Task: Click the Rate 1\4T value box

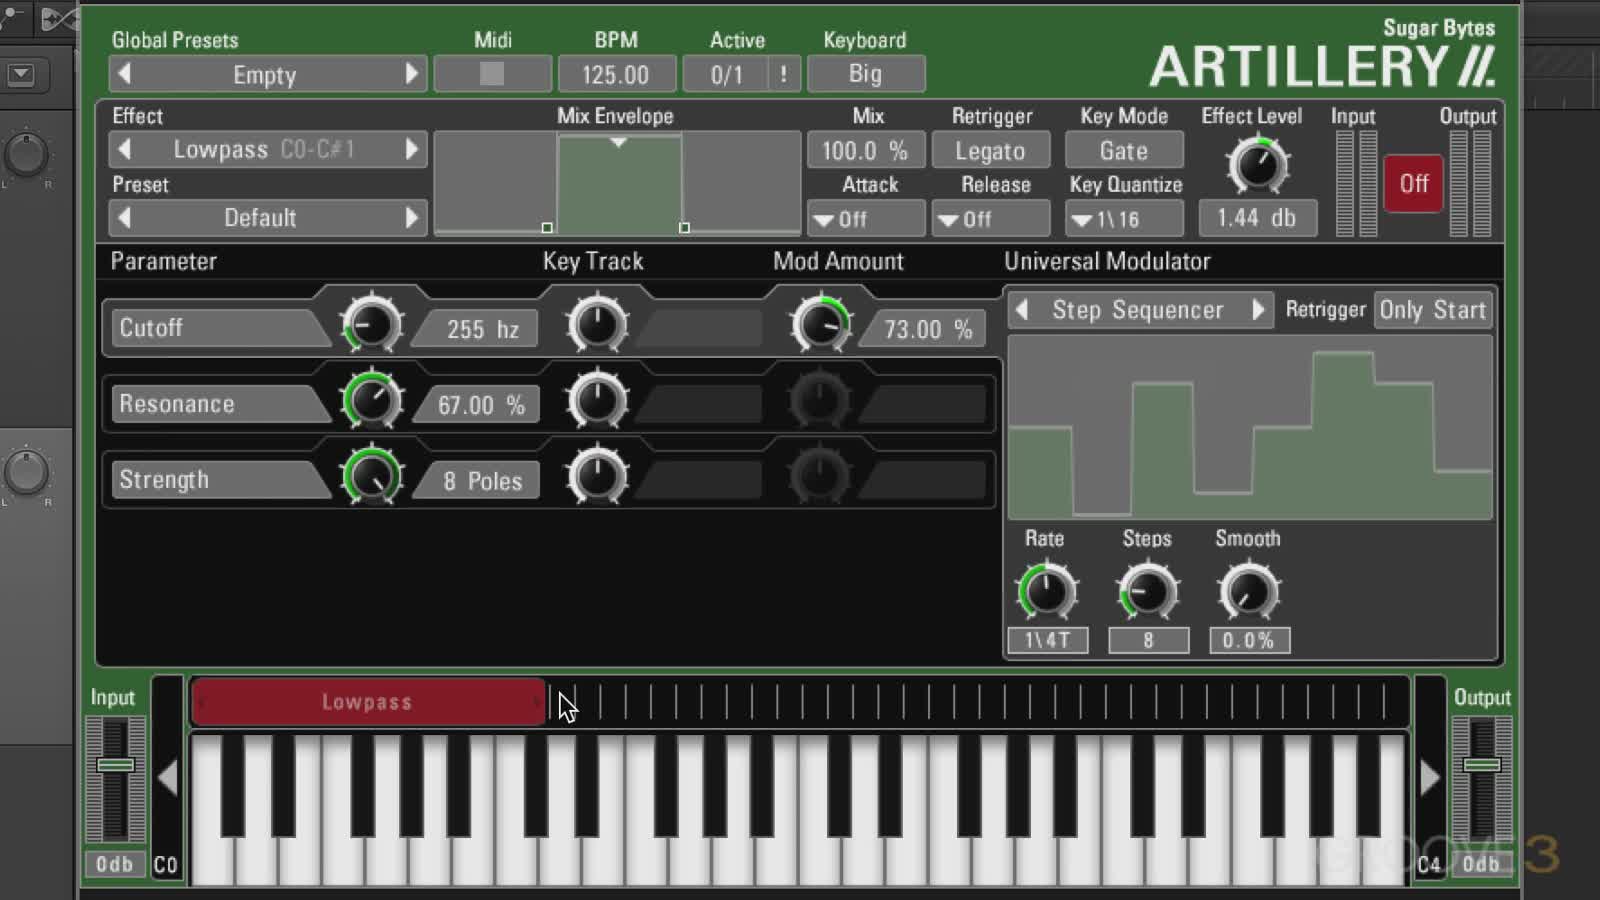Action: click(1047, 640)
